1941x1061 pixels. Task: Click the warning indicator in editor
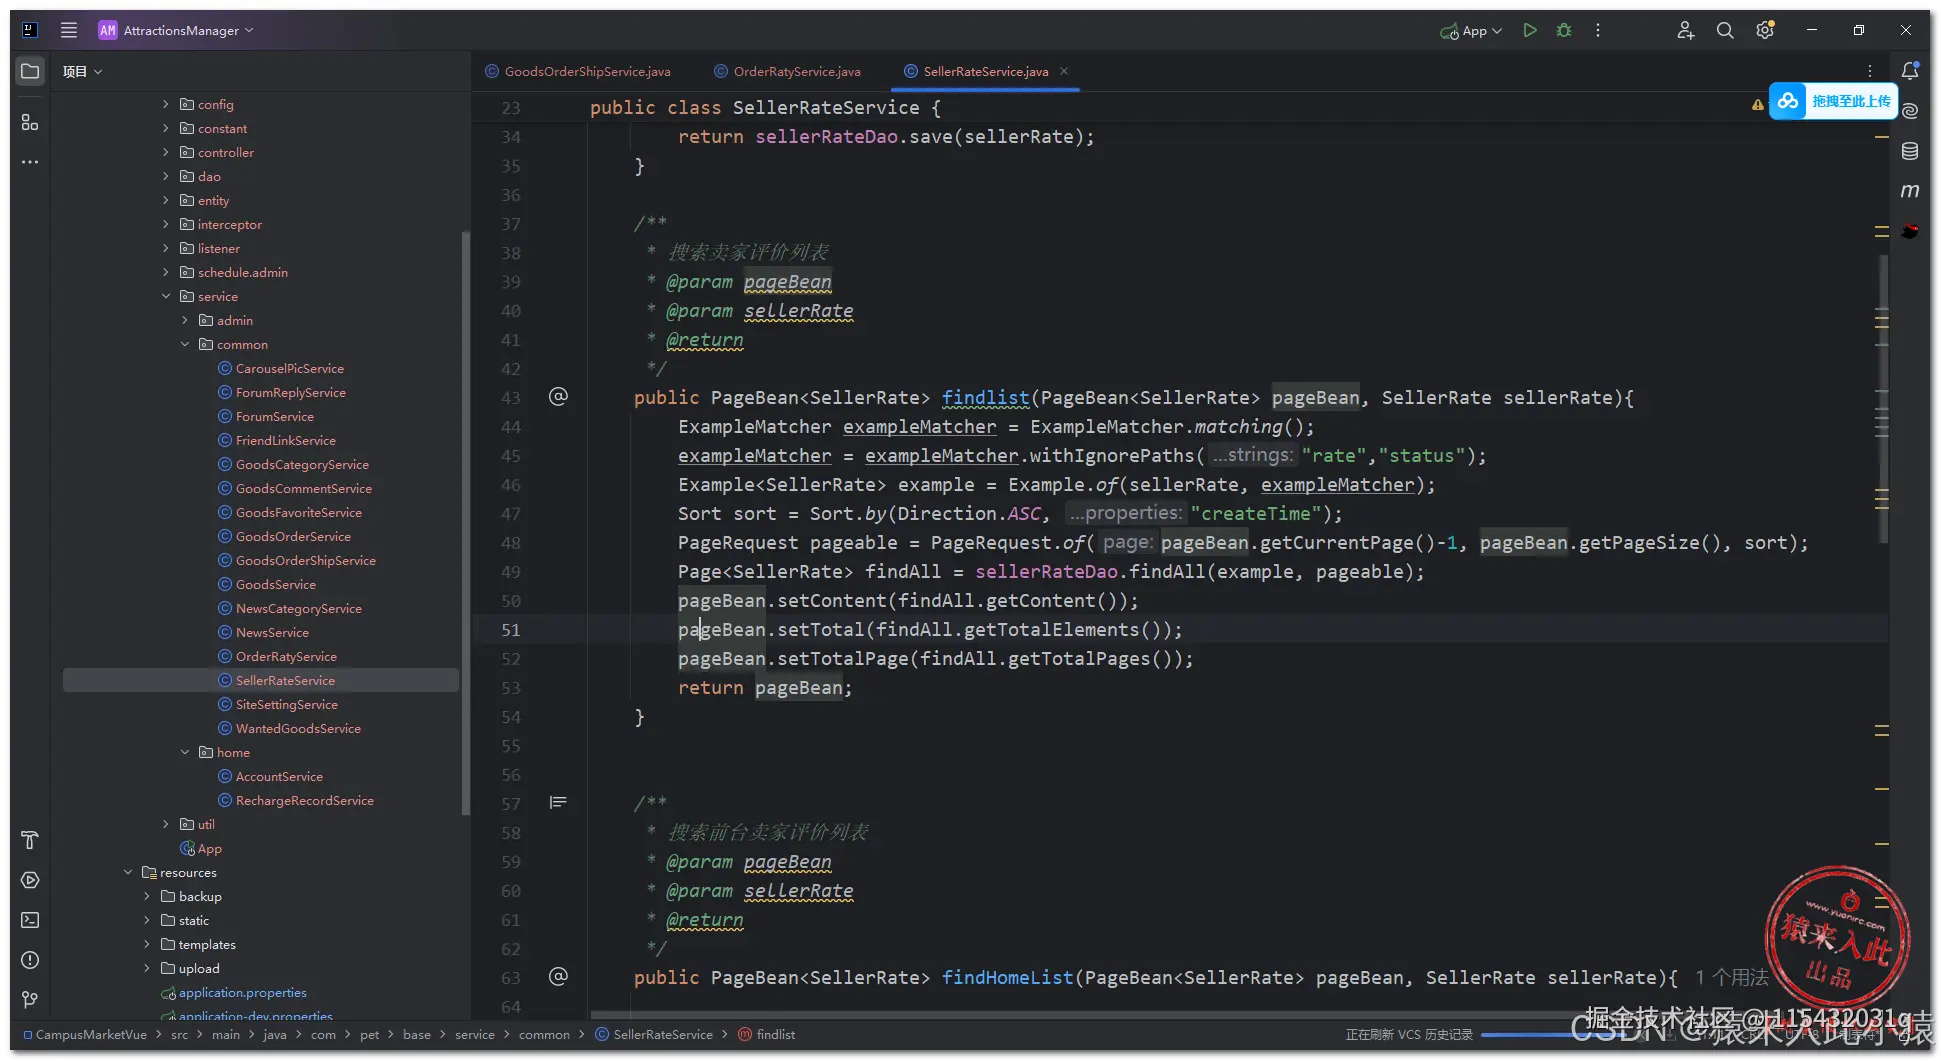pyautogui.click(x=1757, y=104)
